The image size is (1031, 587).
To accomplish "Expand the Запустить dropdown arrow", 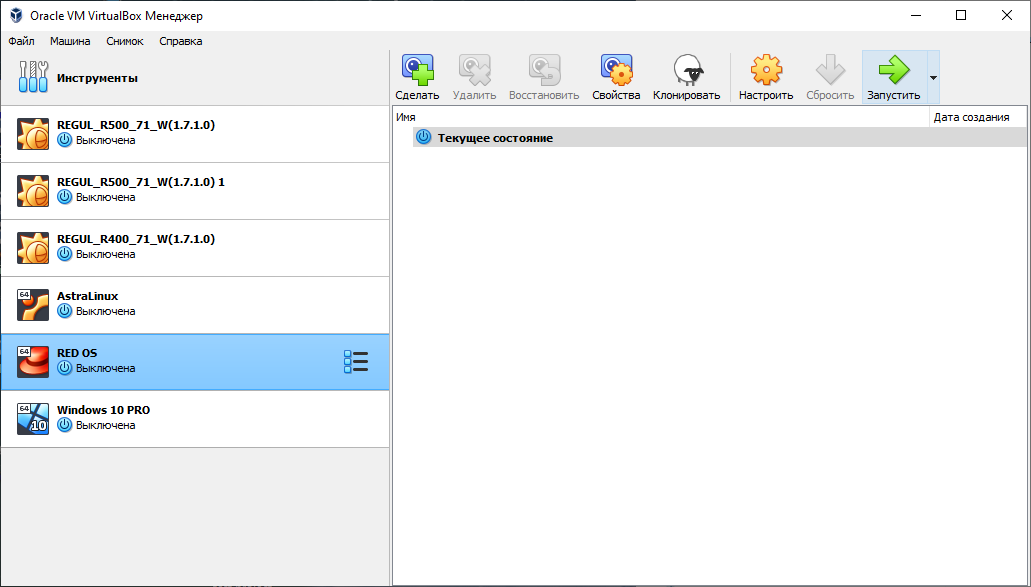I will pyautogui.click(x=933, y=78).
